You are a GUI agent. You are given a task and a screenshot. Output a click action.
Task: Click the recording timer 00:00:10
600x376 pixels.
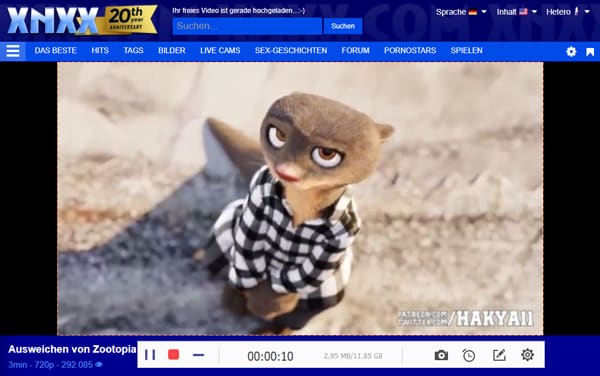[270, 356]
